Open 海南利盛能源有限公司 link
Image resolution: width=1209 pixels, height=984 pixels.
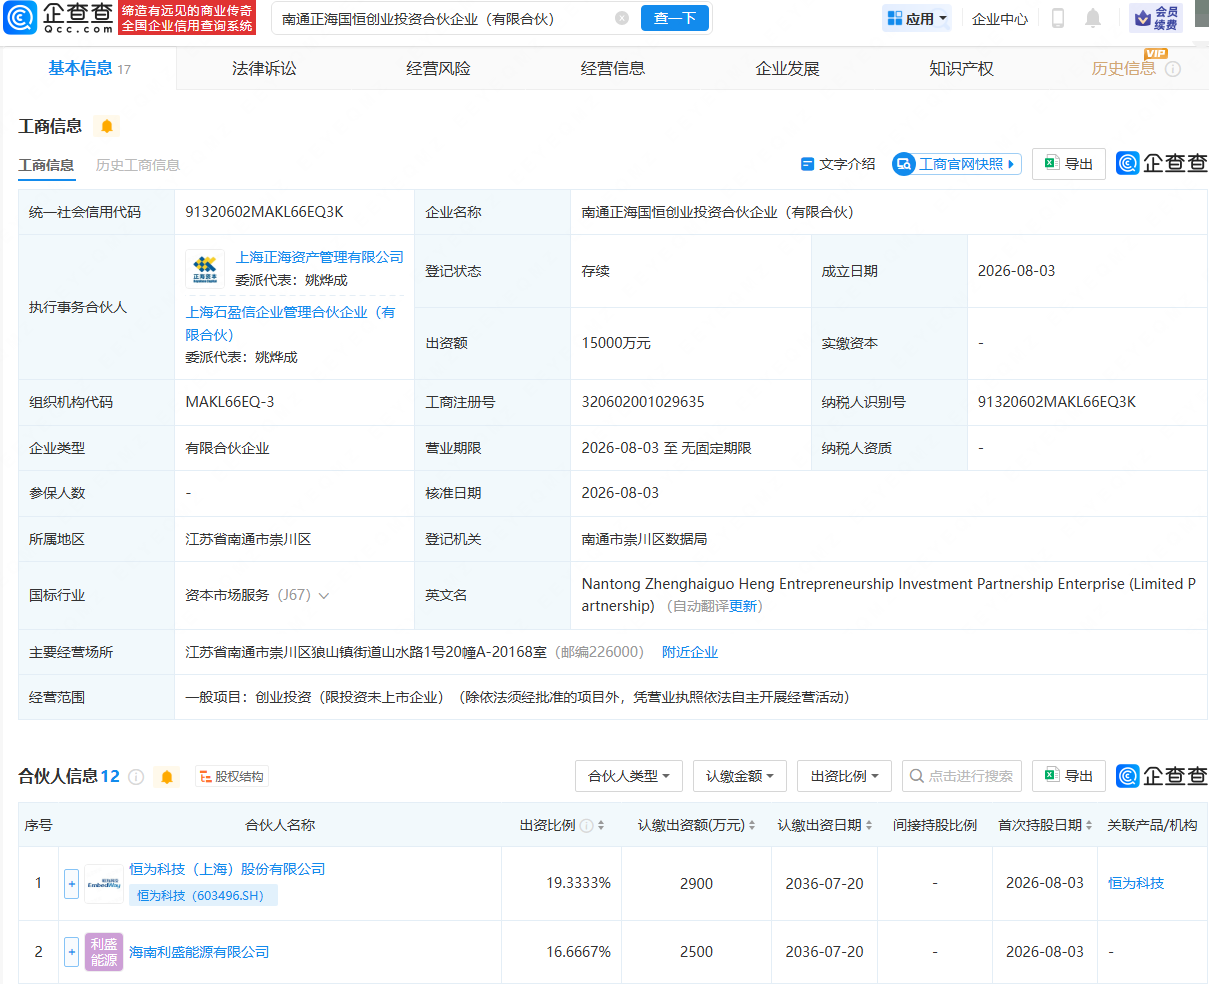tap(199, 952)
